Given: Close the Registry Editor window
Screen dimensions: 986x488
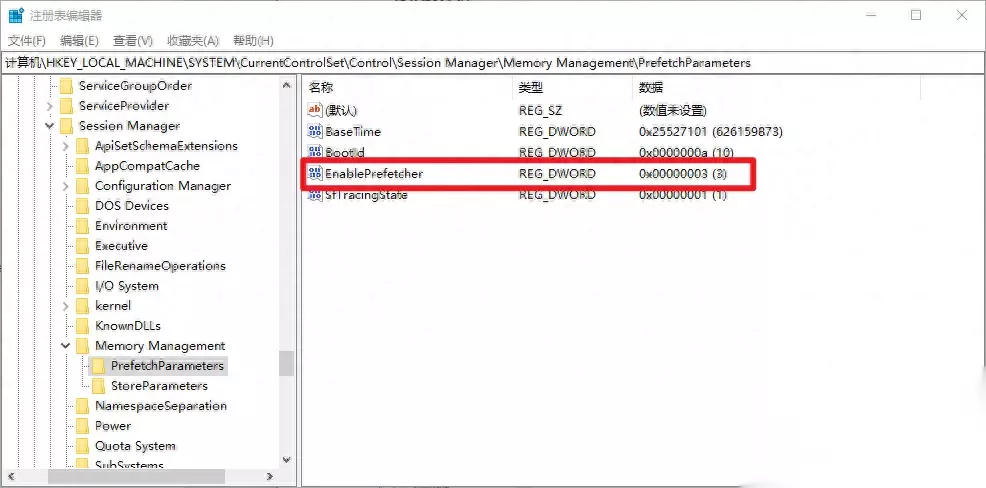Looking at the screenshot, I should pos(962,16).
